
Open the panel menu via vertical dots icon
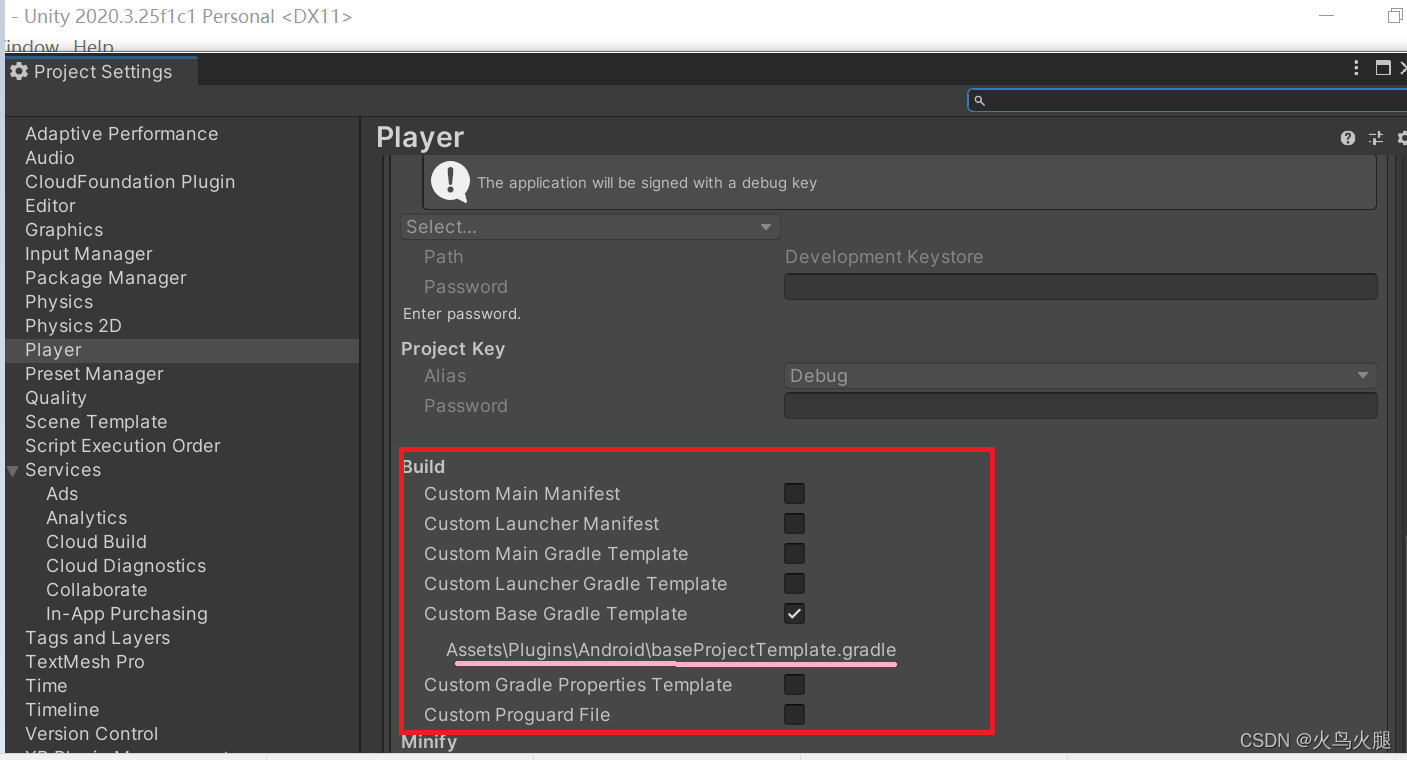pos(1355,68)
